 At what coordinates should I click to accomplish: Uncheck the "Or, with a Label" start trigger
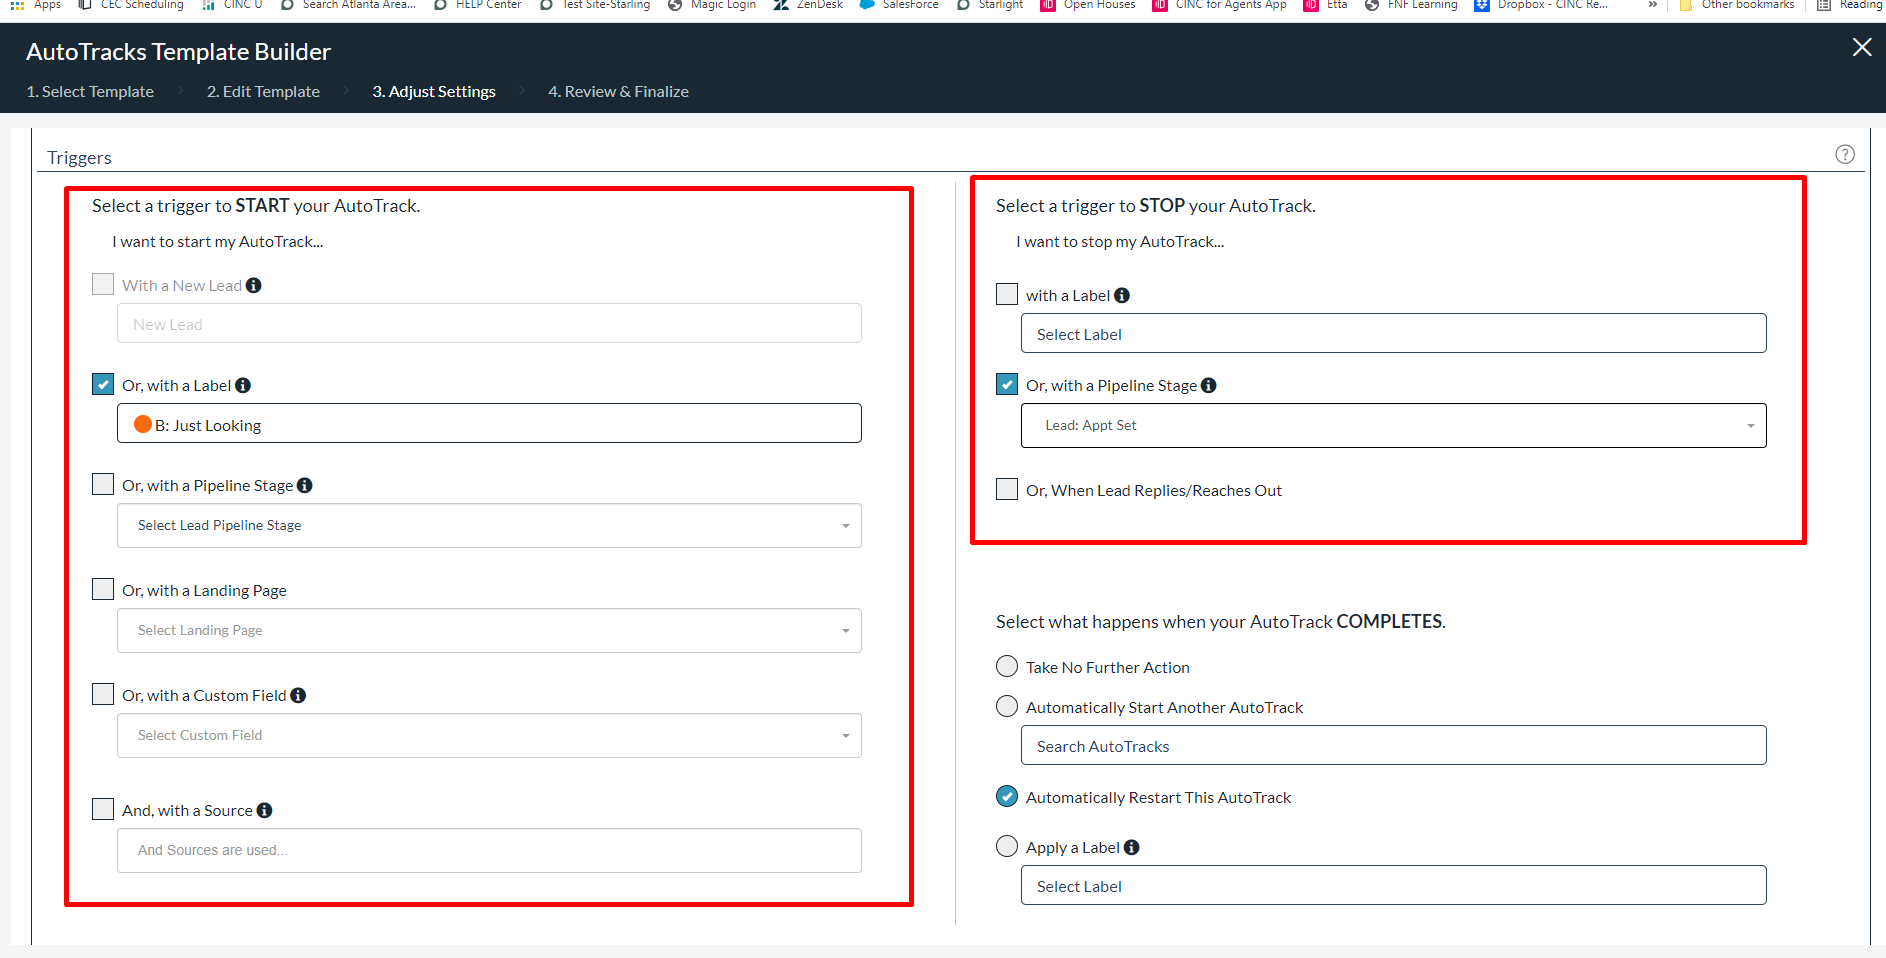pos(102,384)
